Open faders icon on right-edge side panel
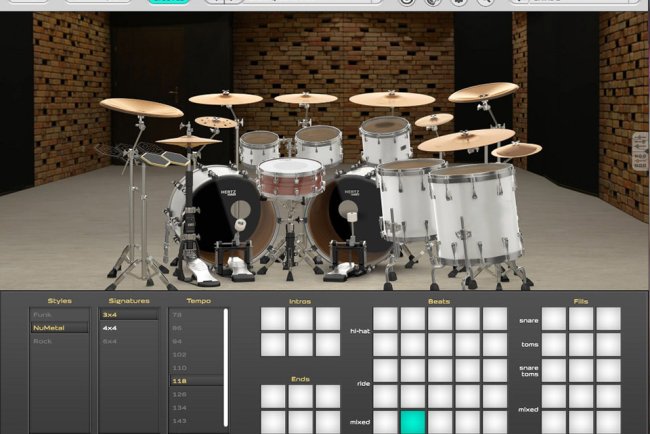This screenshot has height=434, width=650. (640, 142)
